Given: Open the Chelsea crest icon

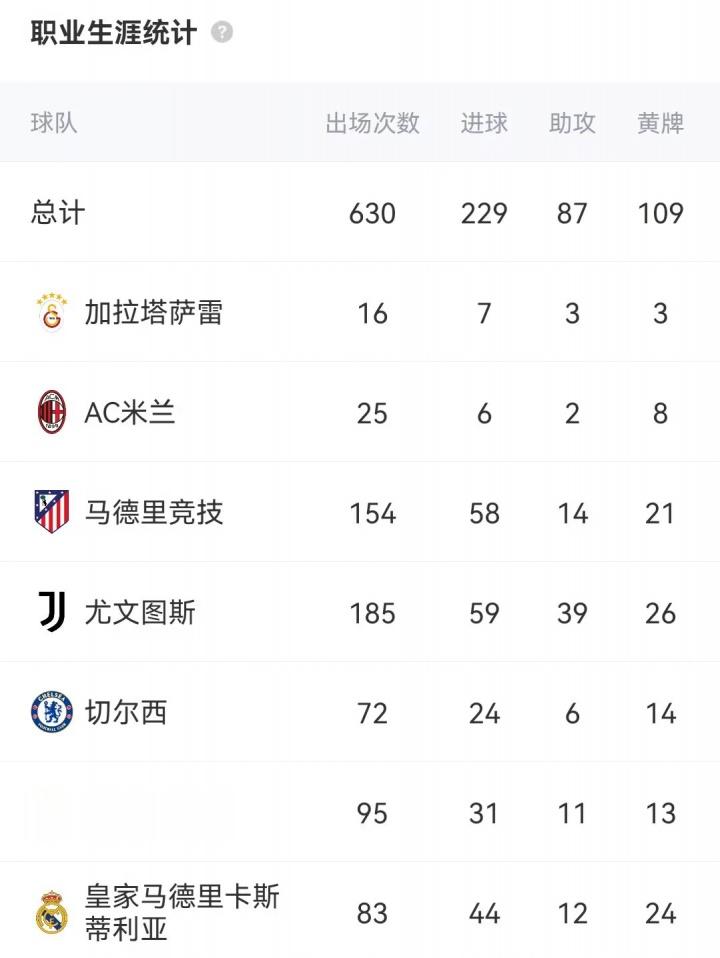Looking at the screenshot, I should click(52, 712).
